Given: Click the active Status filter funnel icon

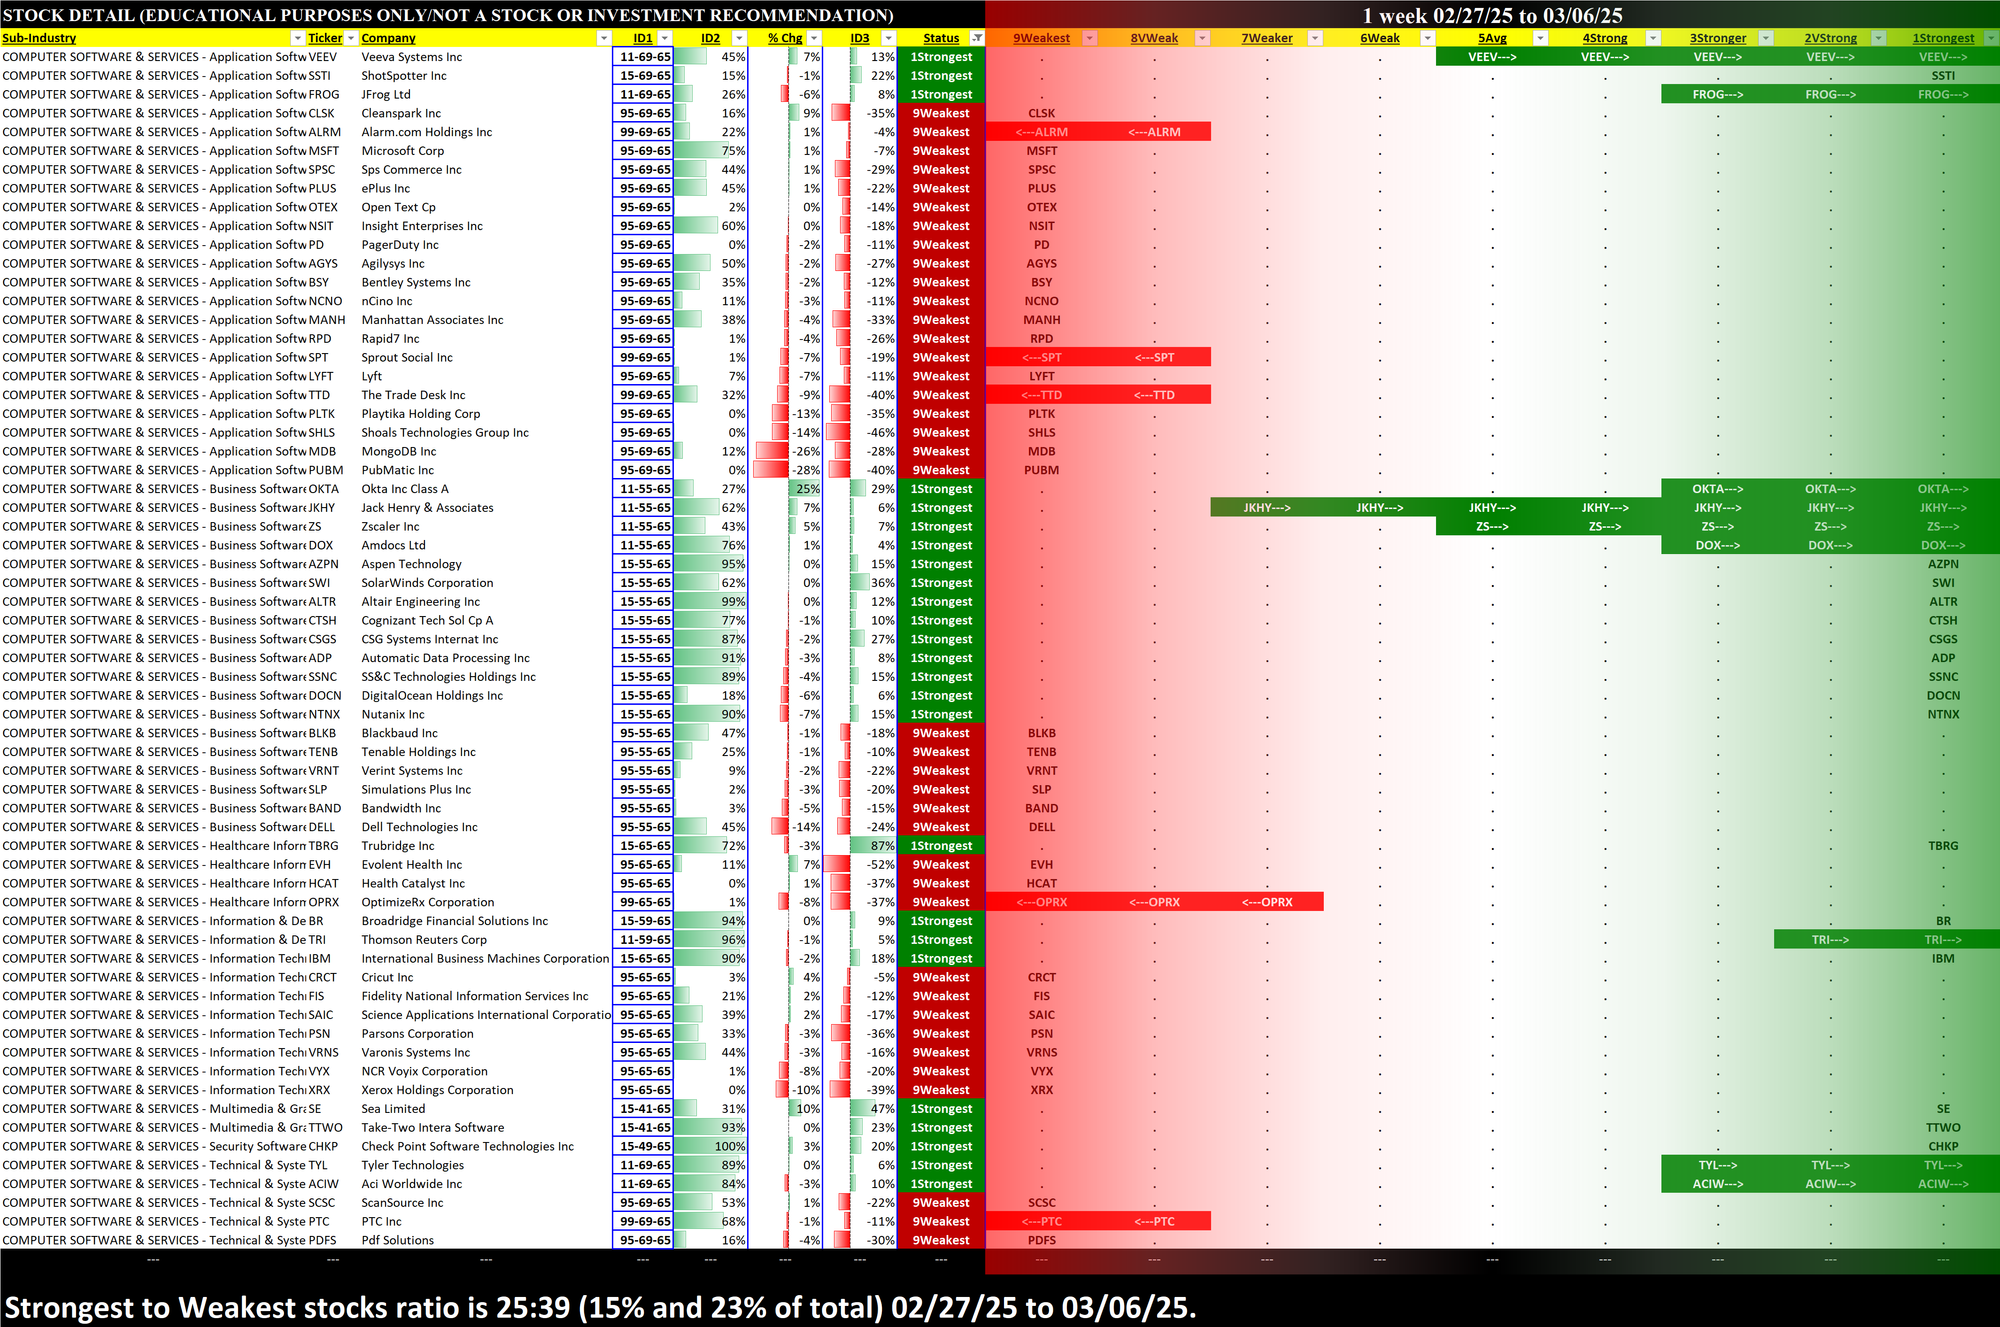Looking at the screenshot, I should (x=977, y=38).
